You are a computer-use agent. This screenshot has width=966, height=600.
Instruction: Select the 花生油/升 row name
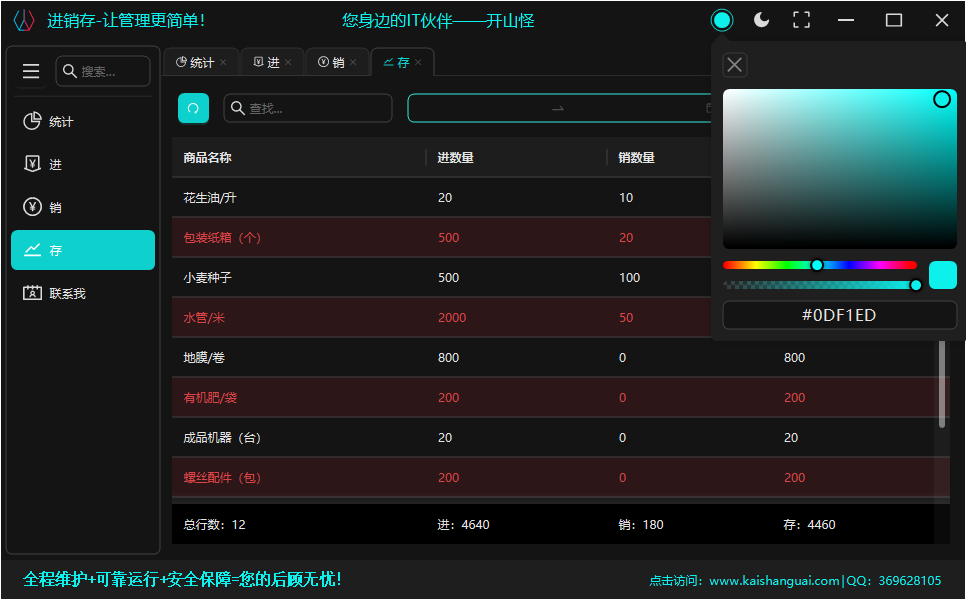point(209,198)
